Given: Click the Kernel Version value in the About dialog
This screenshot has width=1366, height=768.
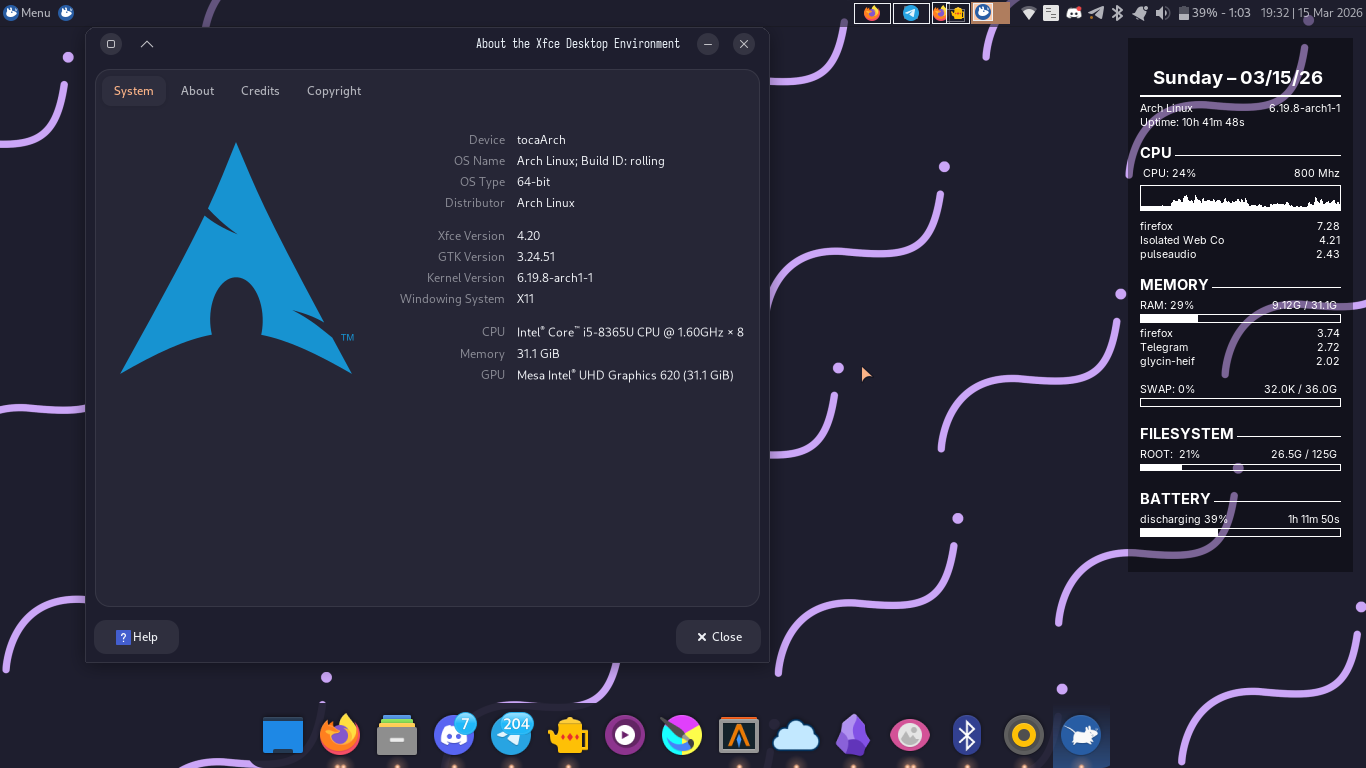Looking at the screenshot, I should point(555,278).
